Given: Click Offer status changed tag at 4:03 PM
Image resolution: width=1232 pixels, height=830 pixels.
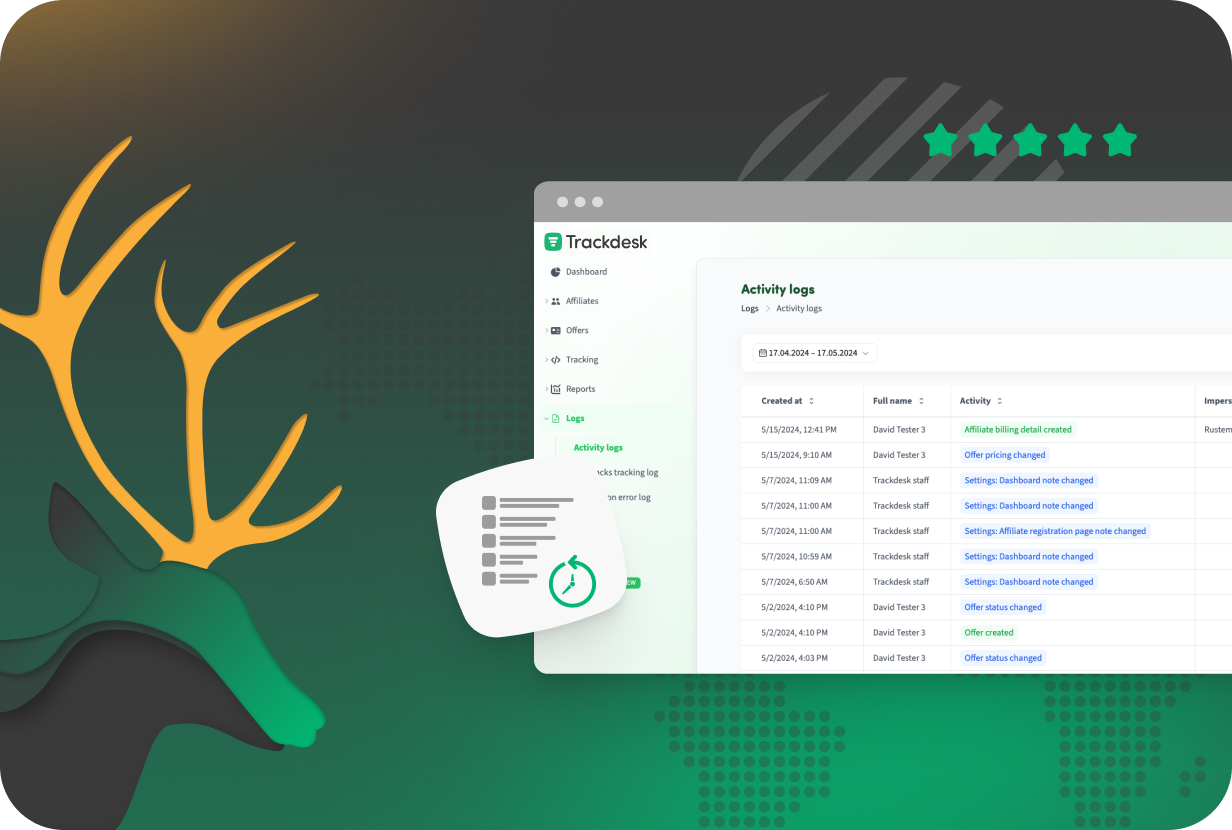Looking at the screenshot, I should pyautogui.click(x=1003, y=658).
